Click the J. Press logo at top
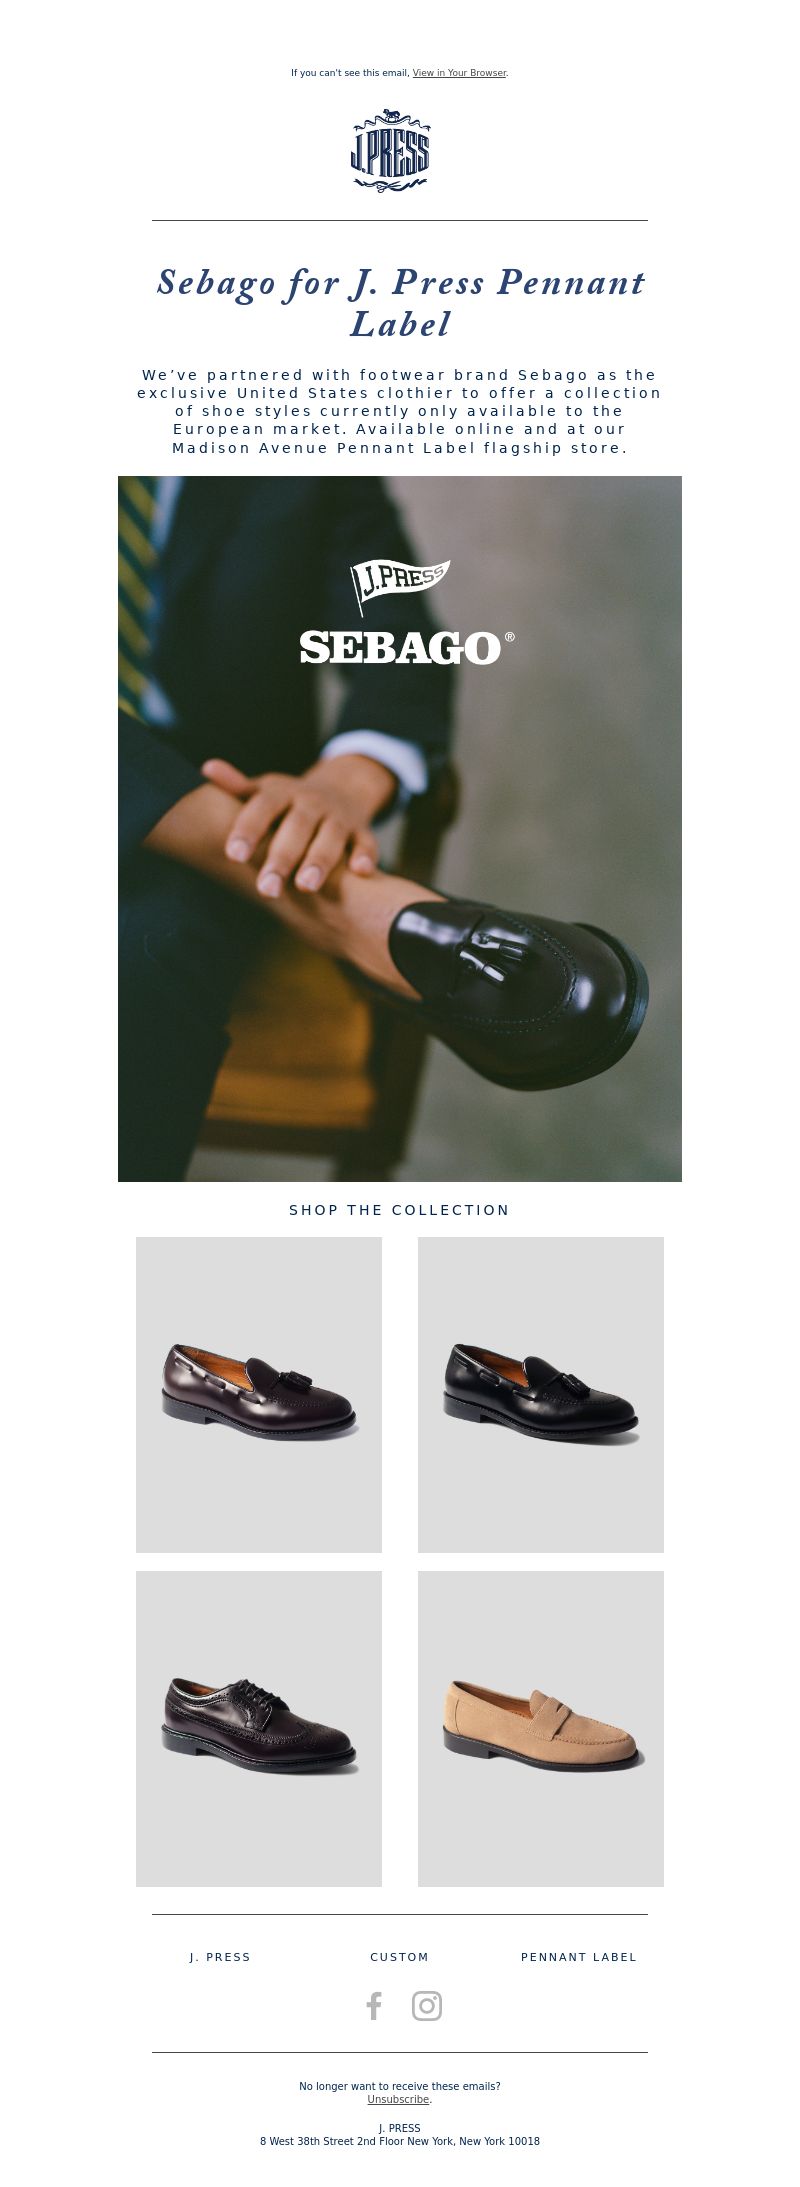This screenshot has height=2187, width=800. tap(390, 149)
